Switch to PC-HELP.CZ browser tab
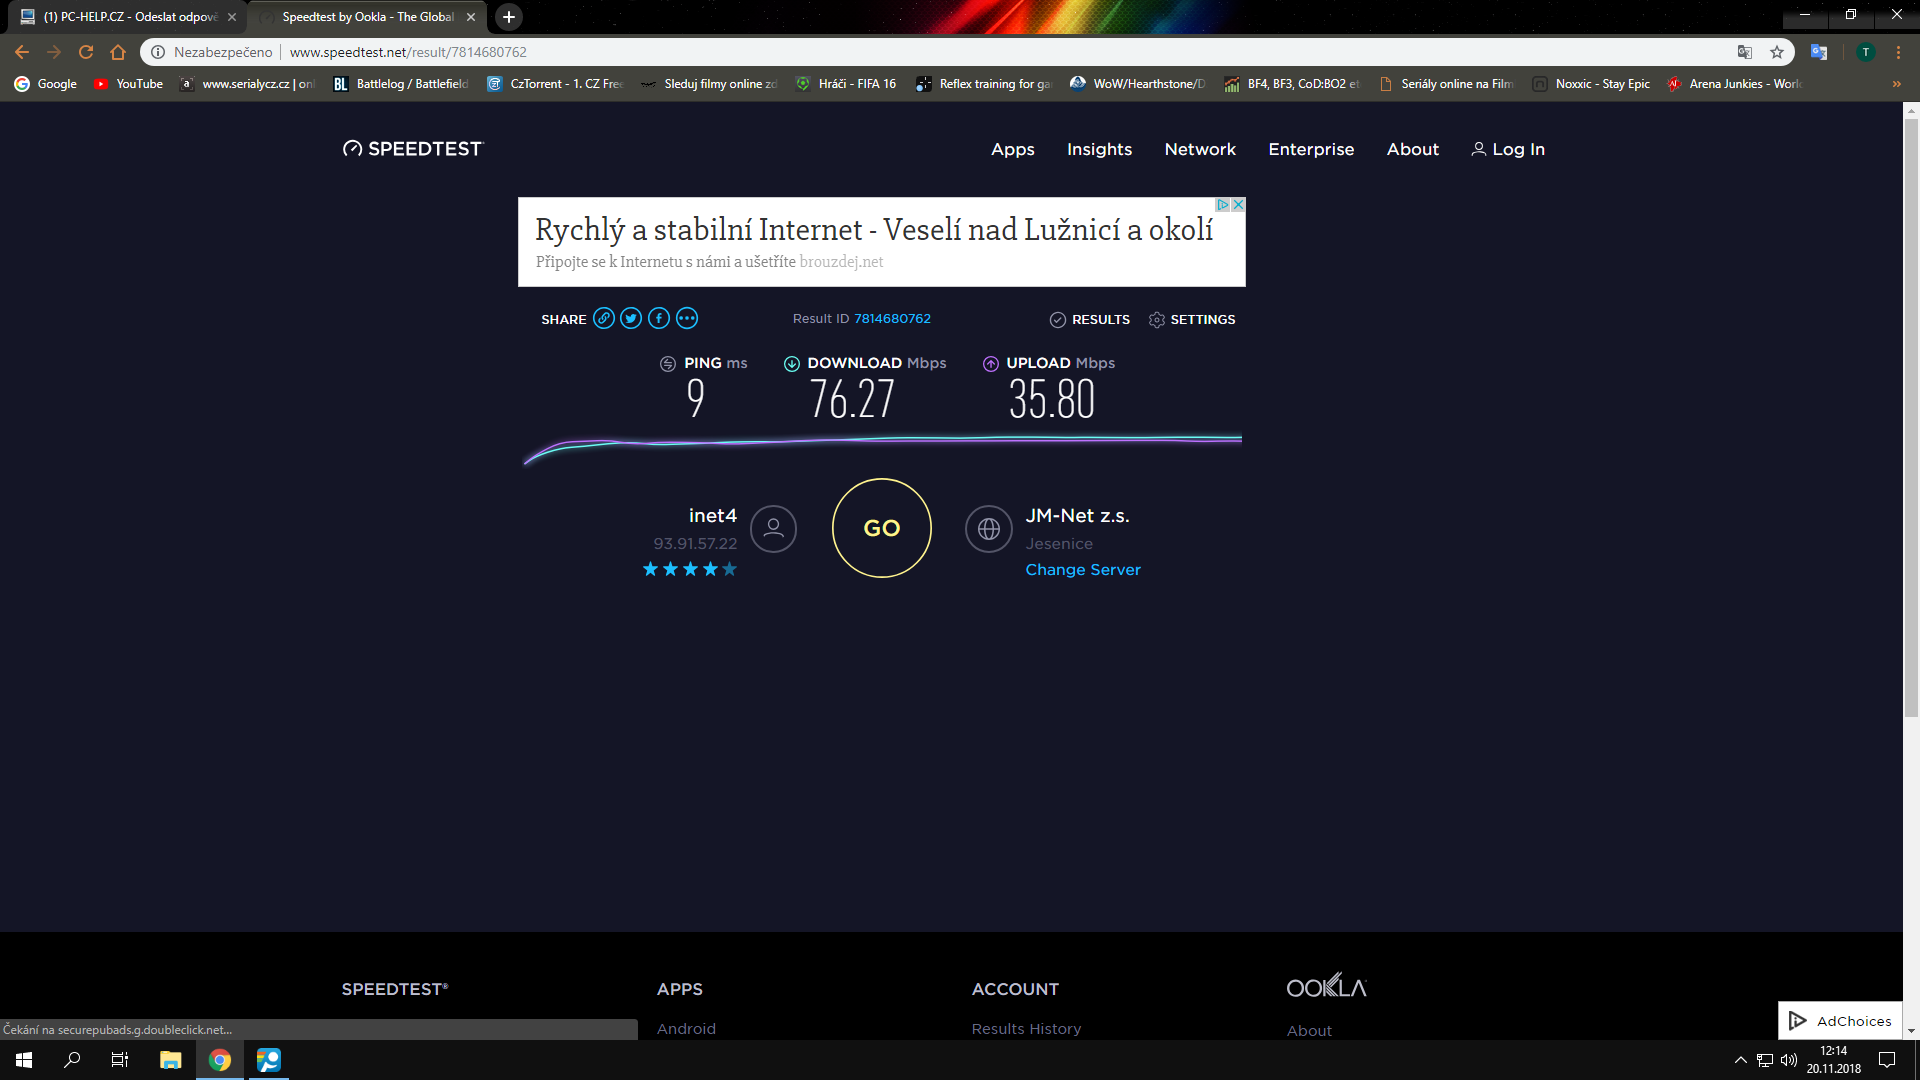 (x=130, y=17)
